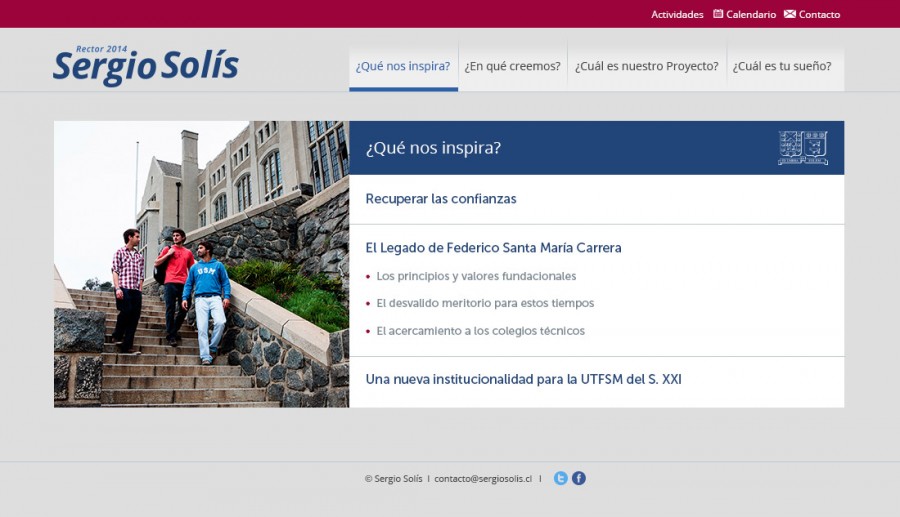This screenshot has height=517, width=900.
Task: Open the Actividades link in top bar
Action: click(x=677, y=14)
